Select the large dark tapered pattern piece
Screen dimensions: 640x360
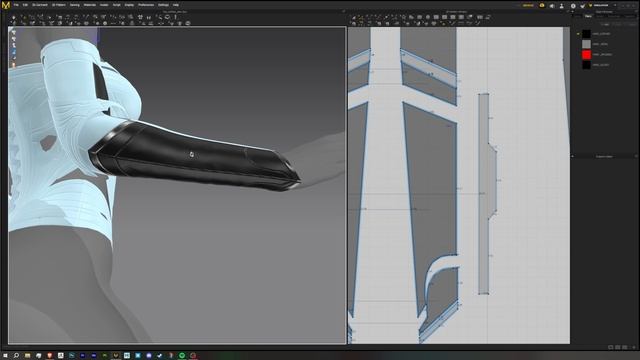pyautogui.click(x=432, y=196)
